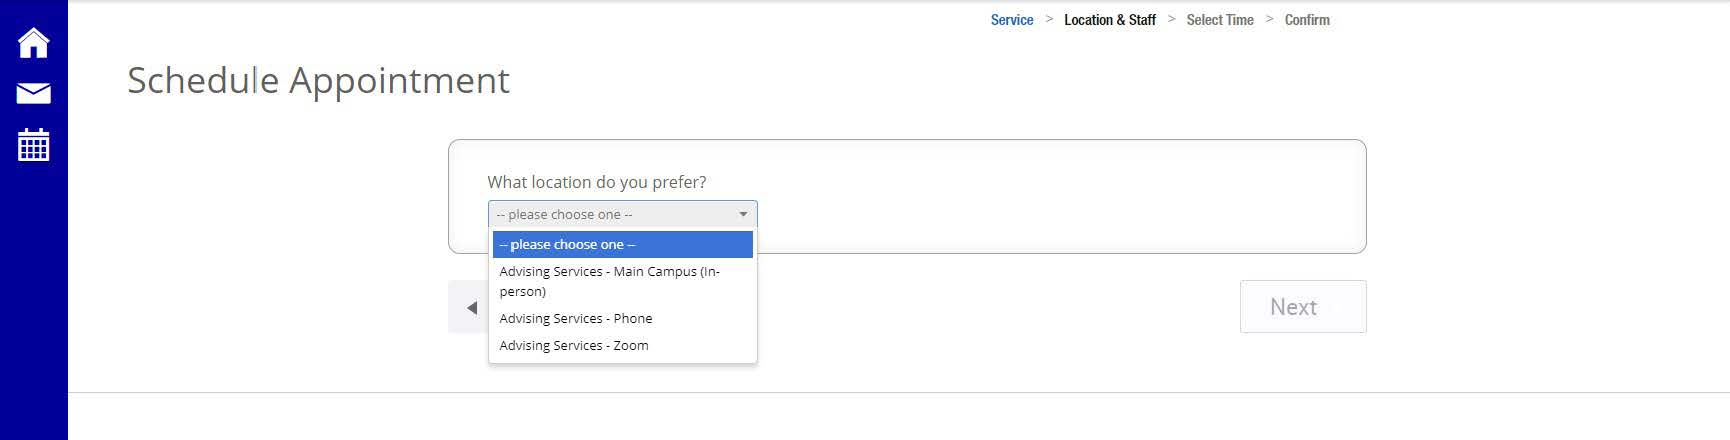The width and height of the screenshot is (1730, 440).
Task: Click the location select box text
Action: 565,214
